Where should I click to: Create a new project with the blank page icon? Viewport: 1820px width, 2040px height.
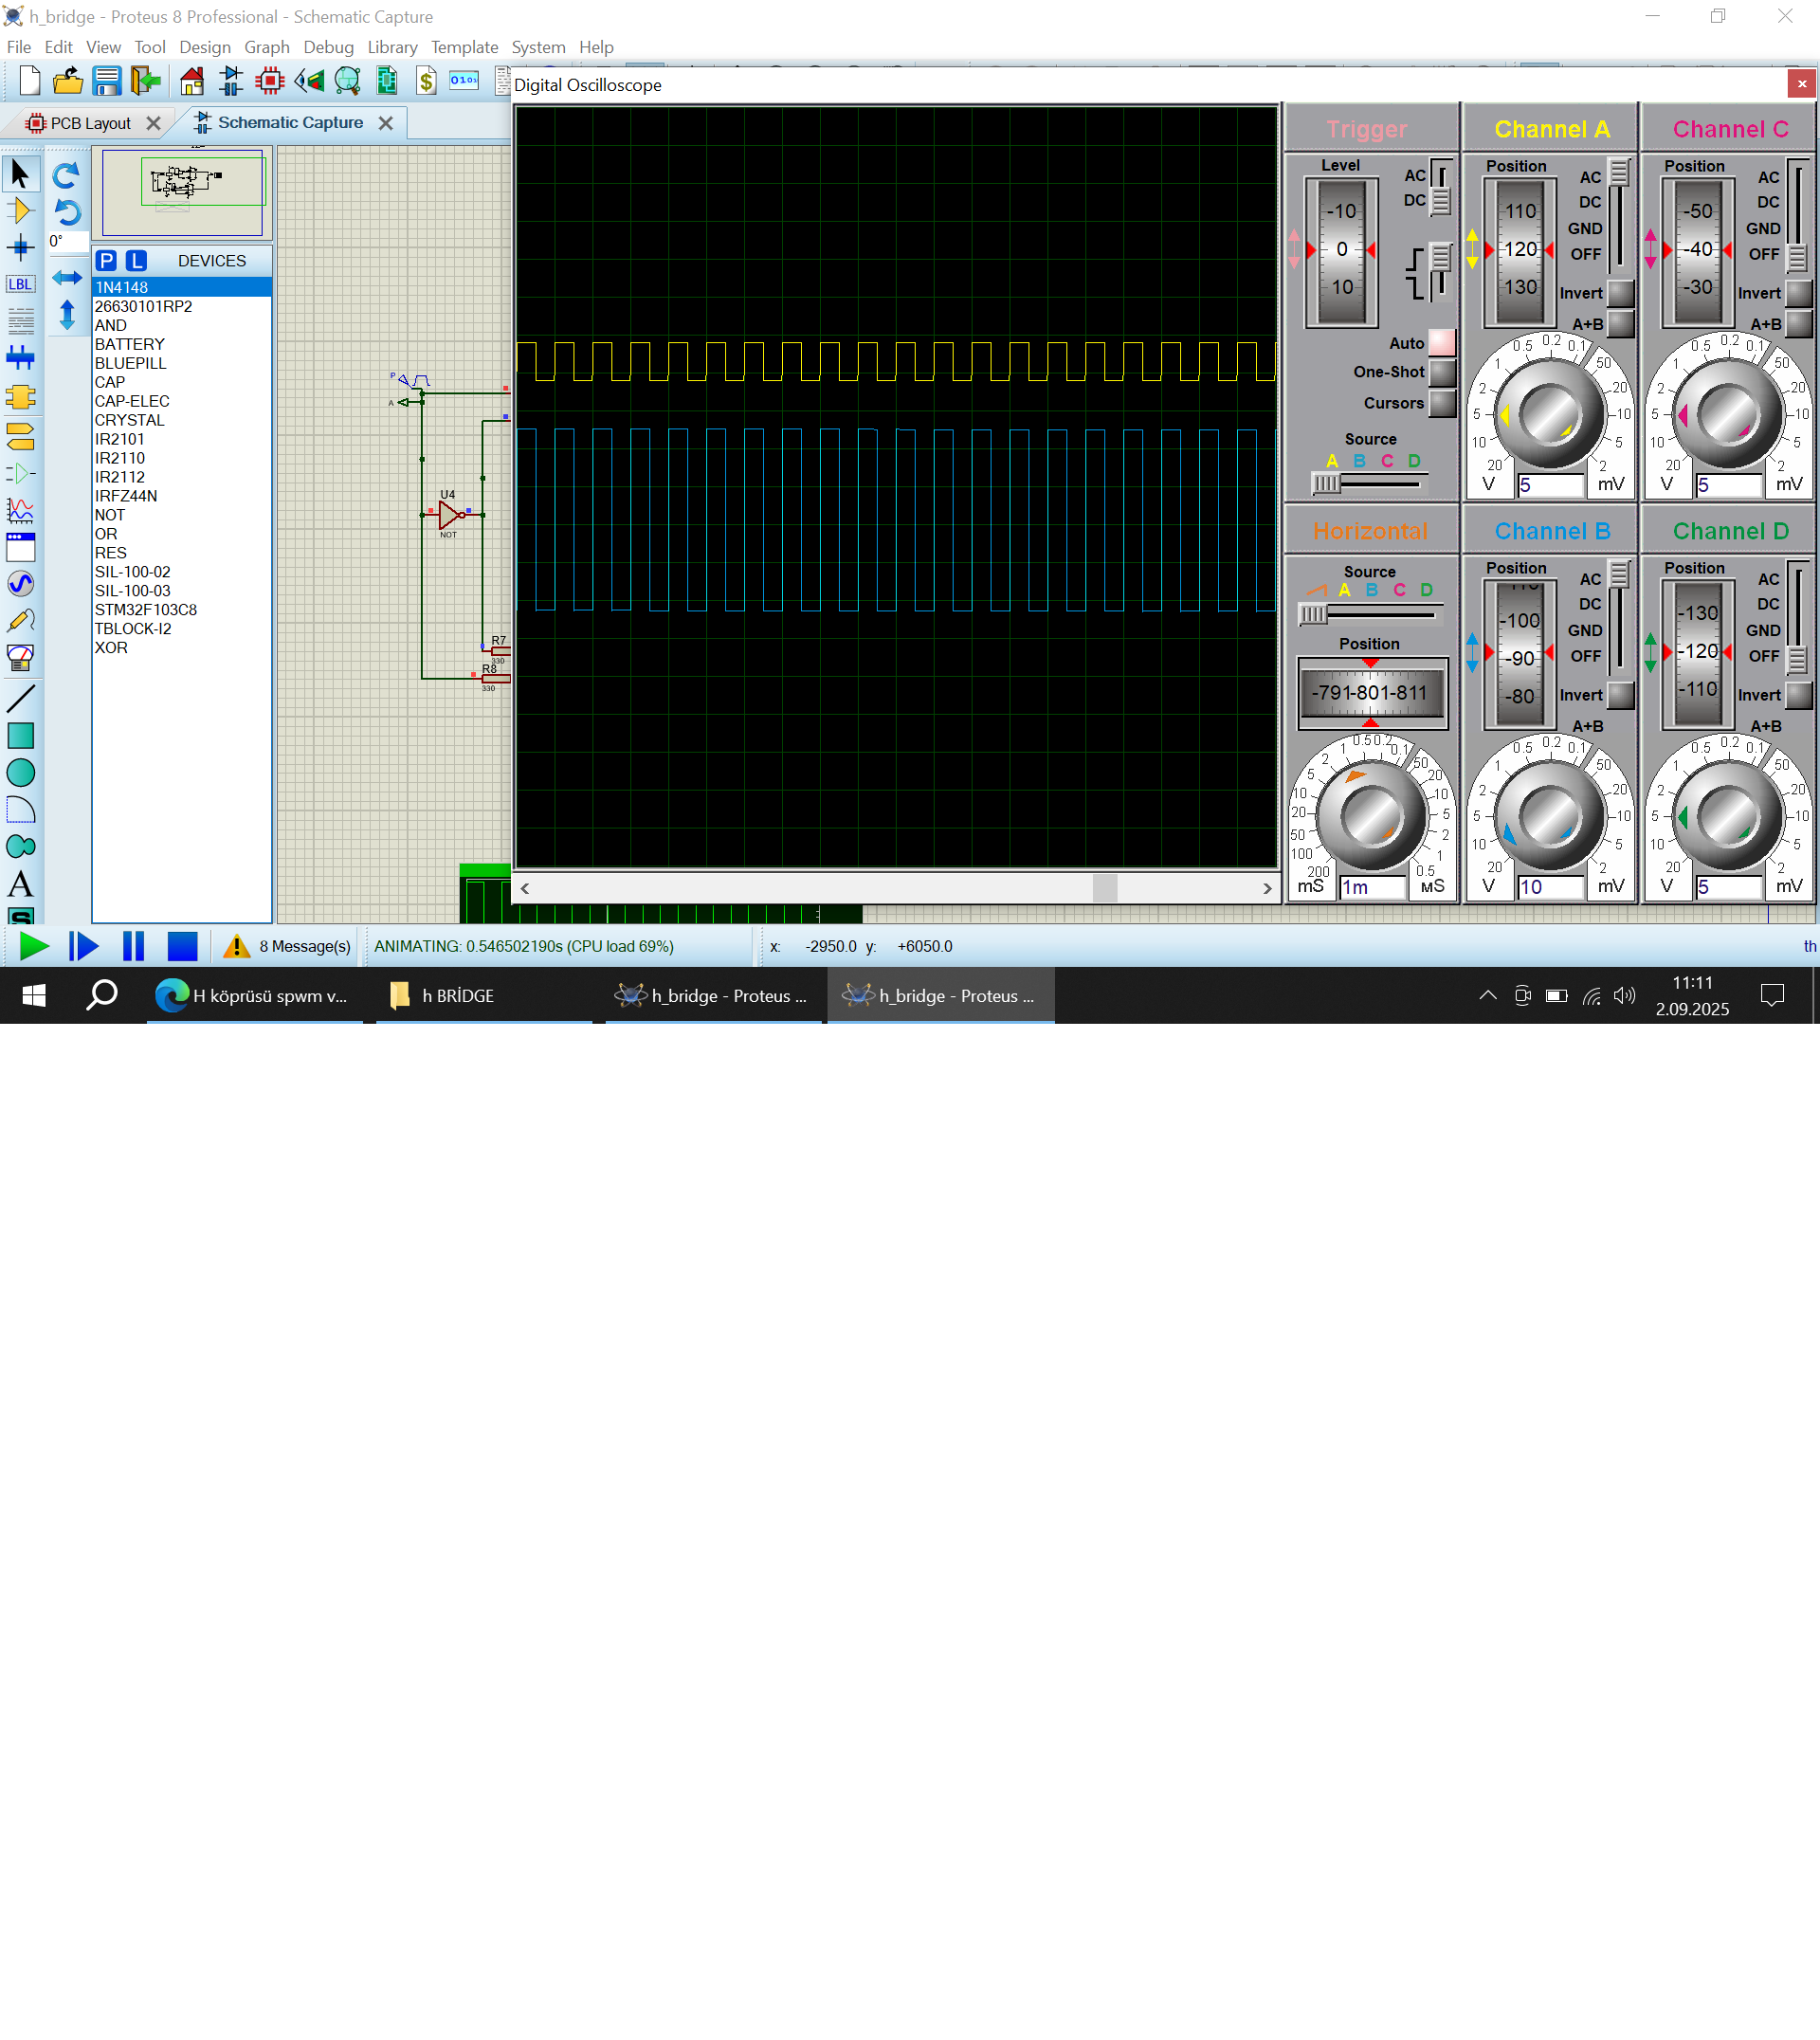coord(29,80)
